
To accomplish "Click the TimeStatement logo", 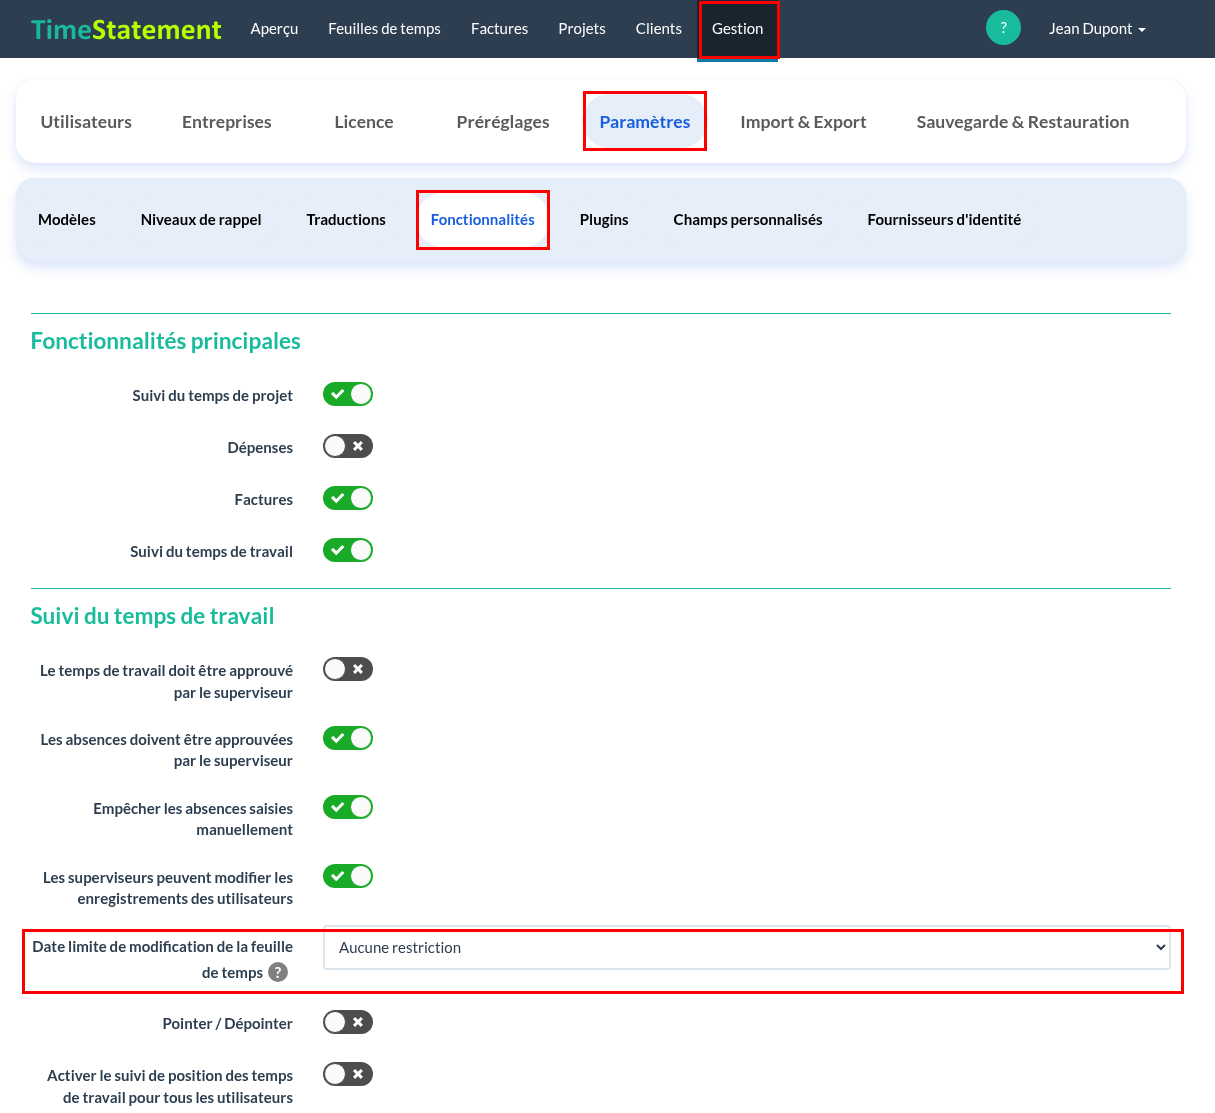I will [126, 29].
